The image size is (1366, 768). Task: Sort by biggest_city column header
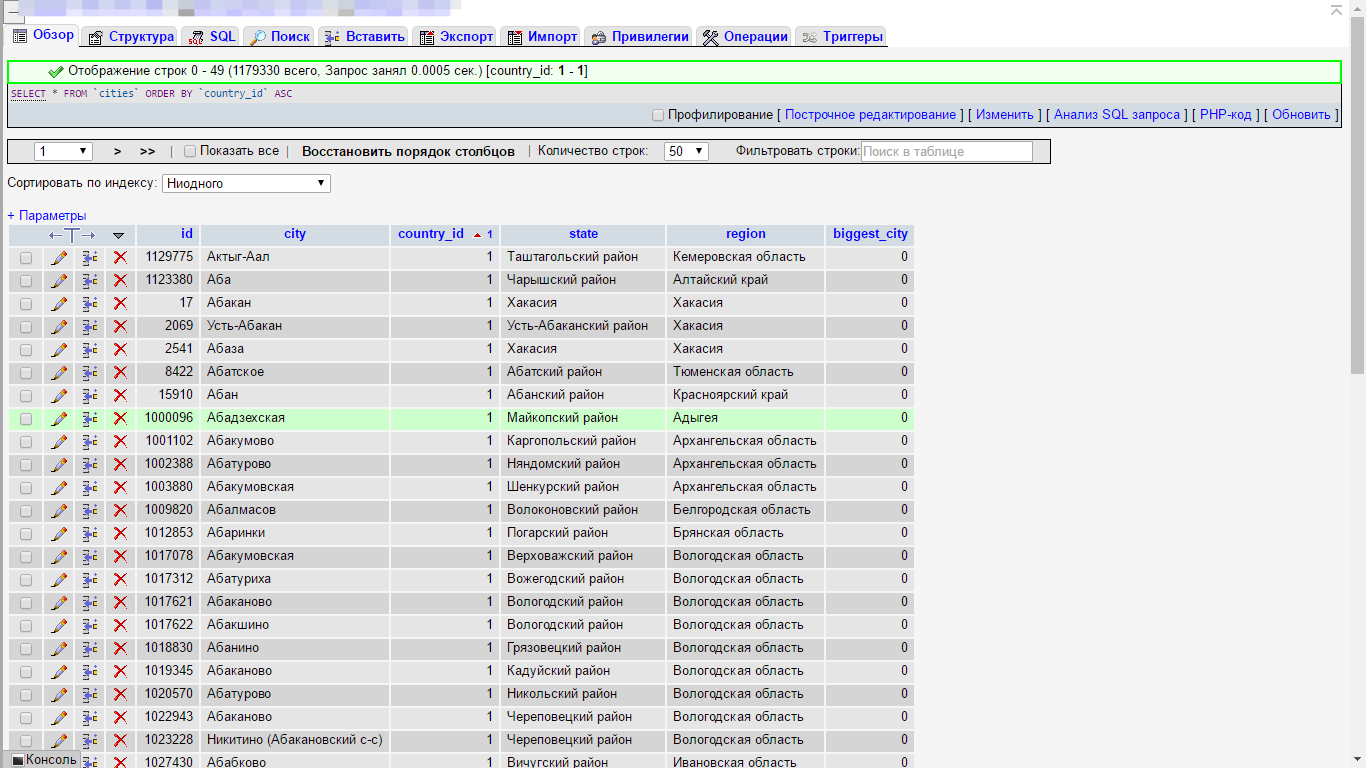(870, 234)
